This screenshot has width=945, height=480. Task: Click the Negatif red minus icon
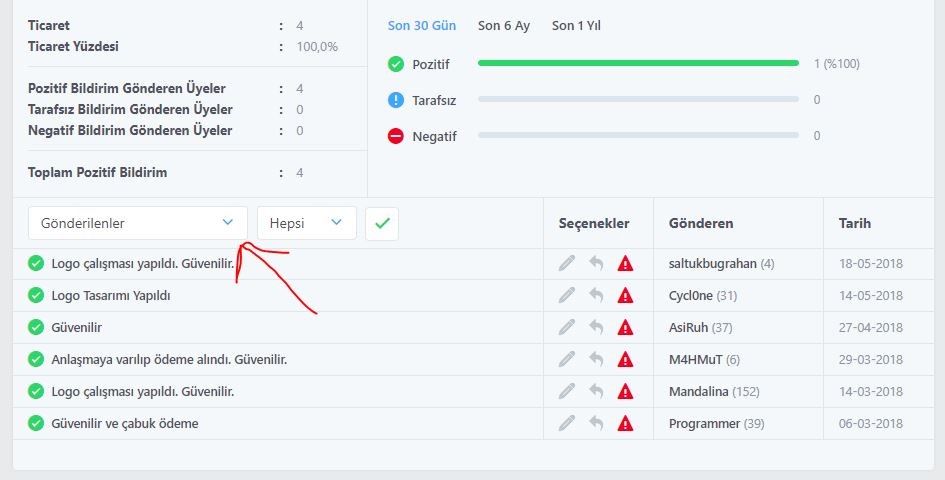tap(395, 136)
